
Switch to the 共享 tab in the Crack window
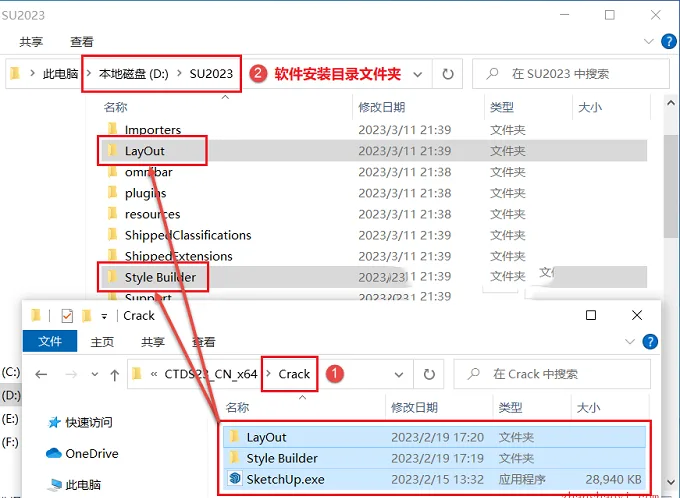[153, 342]
